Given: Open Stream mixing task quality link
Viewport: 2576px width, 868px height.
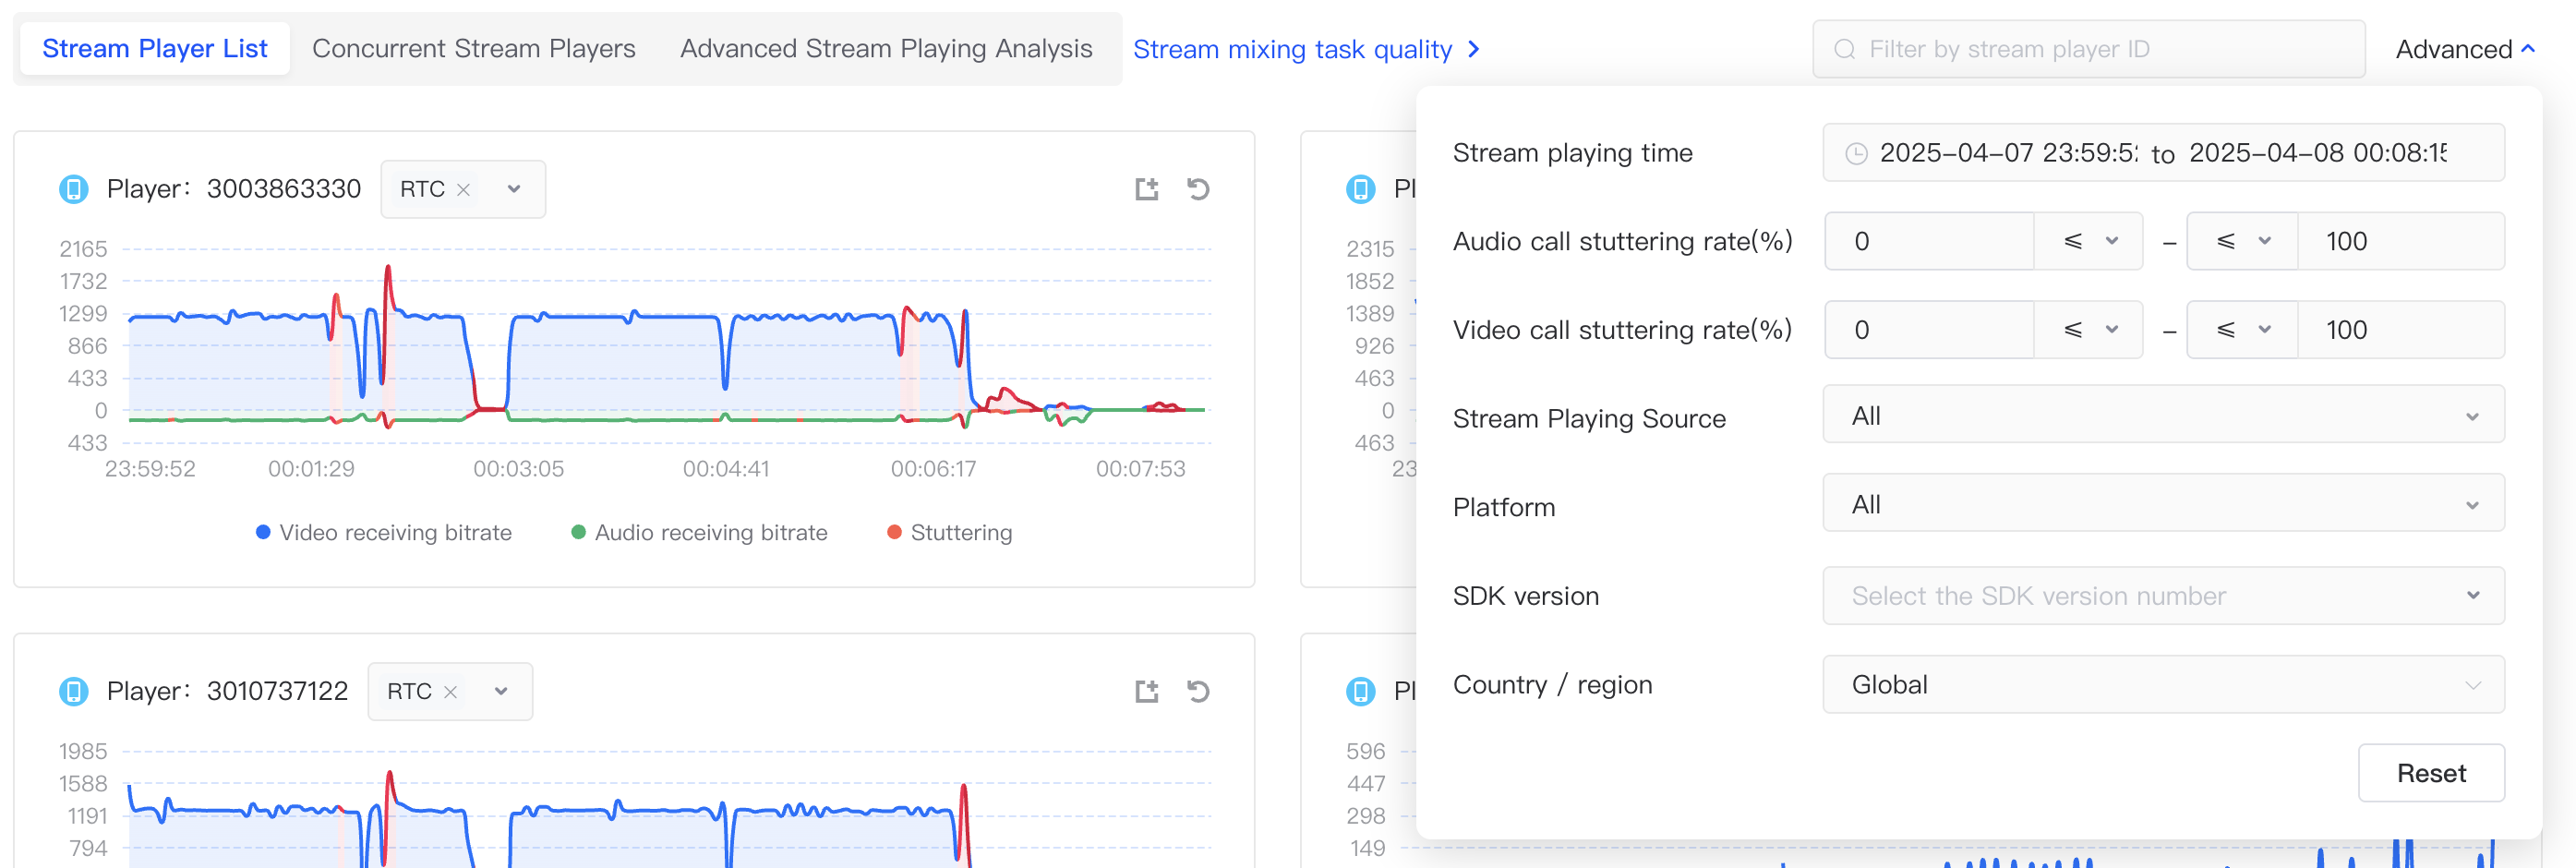Looking at the screenshot, I should (x=1304, y=49).
